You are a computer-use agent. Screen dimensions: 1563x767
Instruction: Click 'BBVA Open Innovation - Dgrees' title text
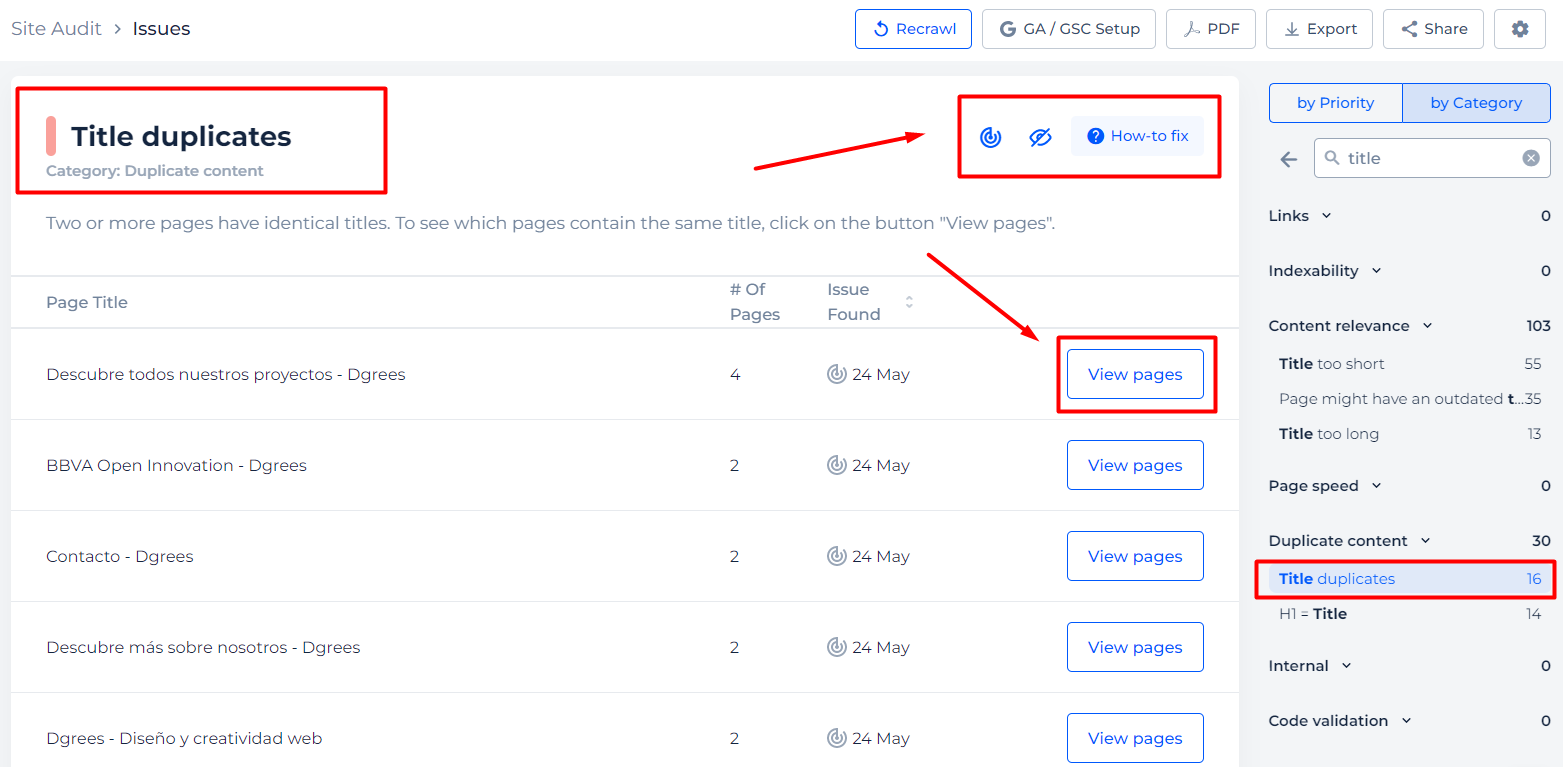(x=176, y=465)
